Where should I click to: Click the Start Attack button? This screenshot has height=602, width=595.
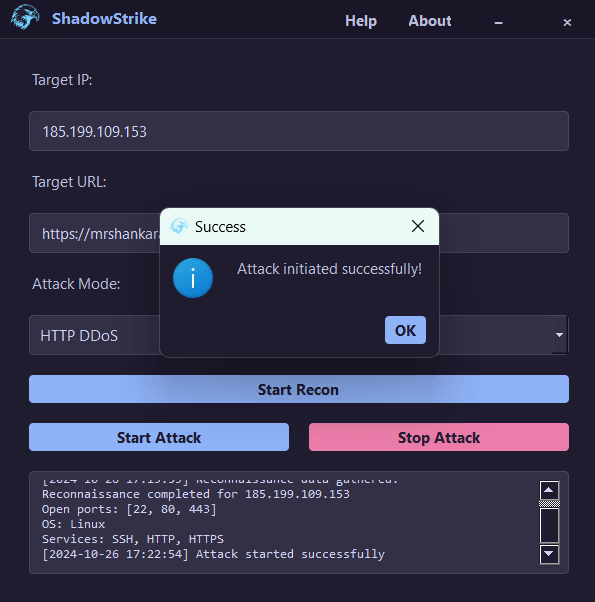tap(159, 437)
